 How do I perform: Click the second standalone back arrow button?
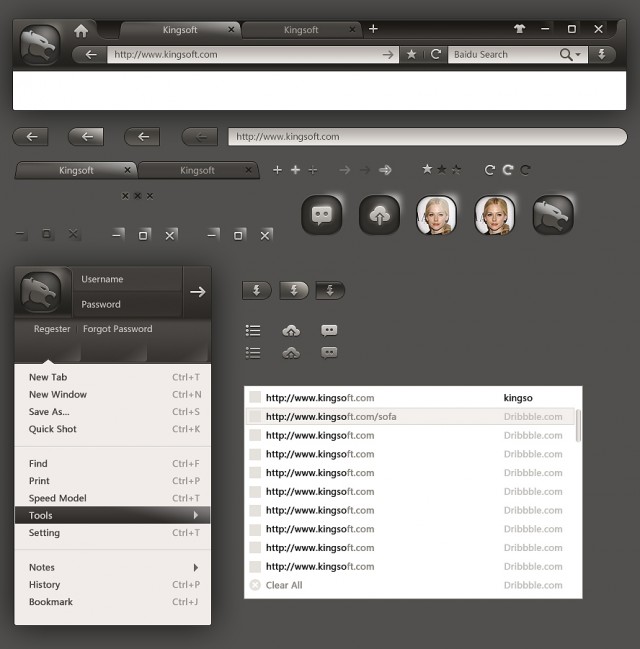(86, 137)
